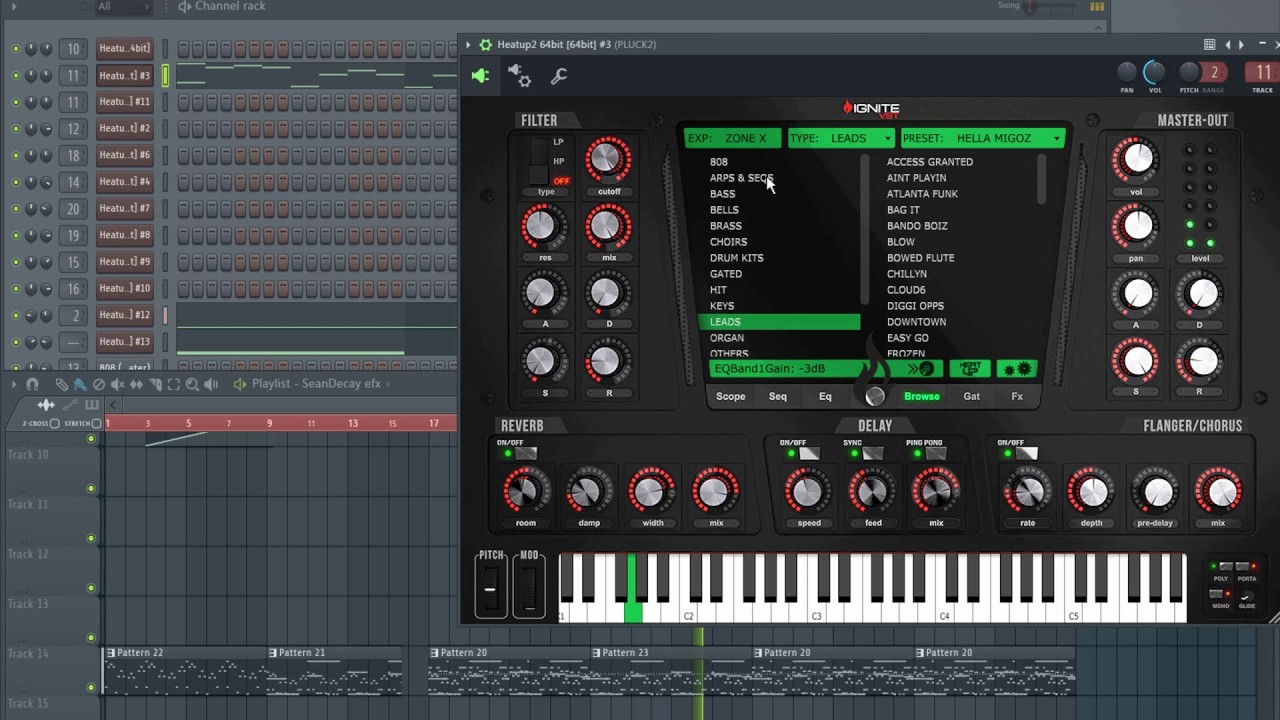The image size is (1280, 720).
Task: Select the playlist Delete tool
Action: point(99,384)
